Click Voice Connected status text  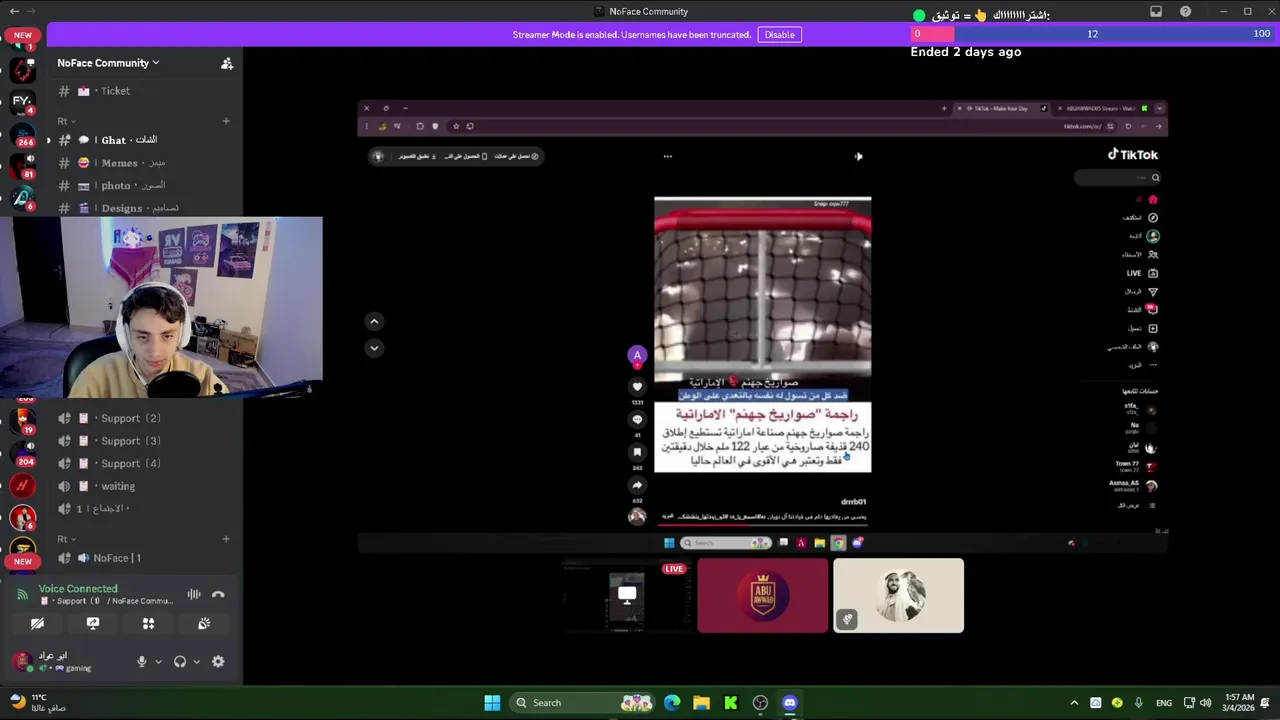tap(78, 589)
